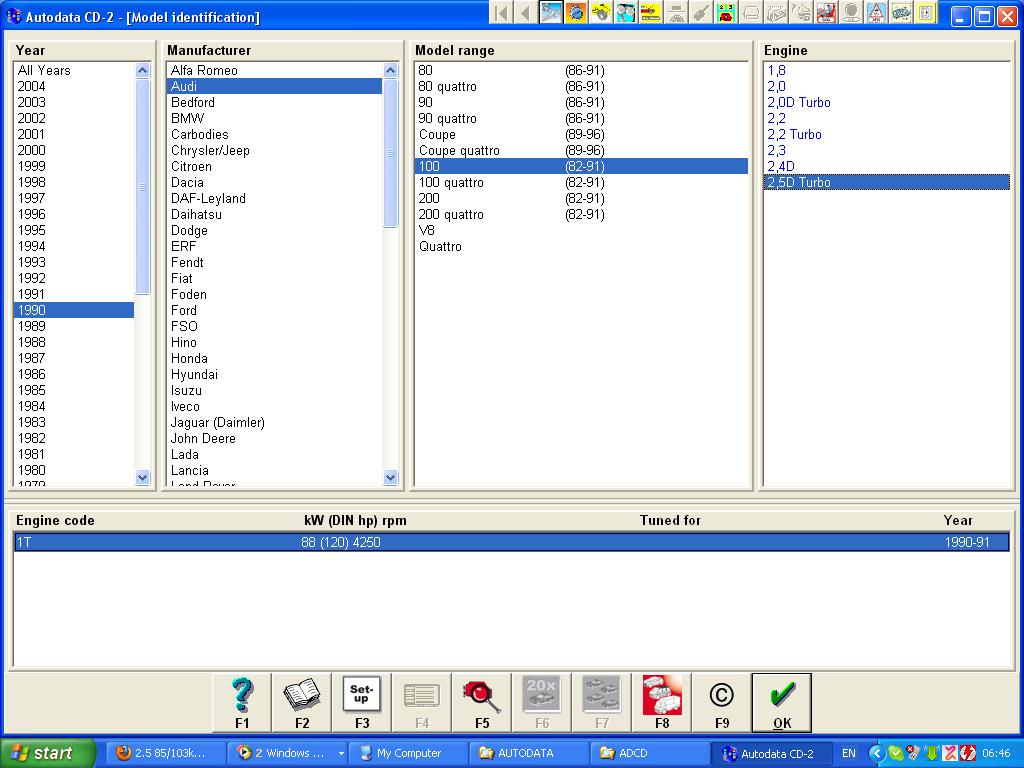Open the F3 Set-up options

tap(362, 703)
